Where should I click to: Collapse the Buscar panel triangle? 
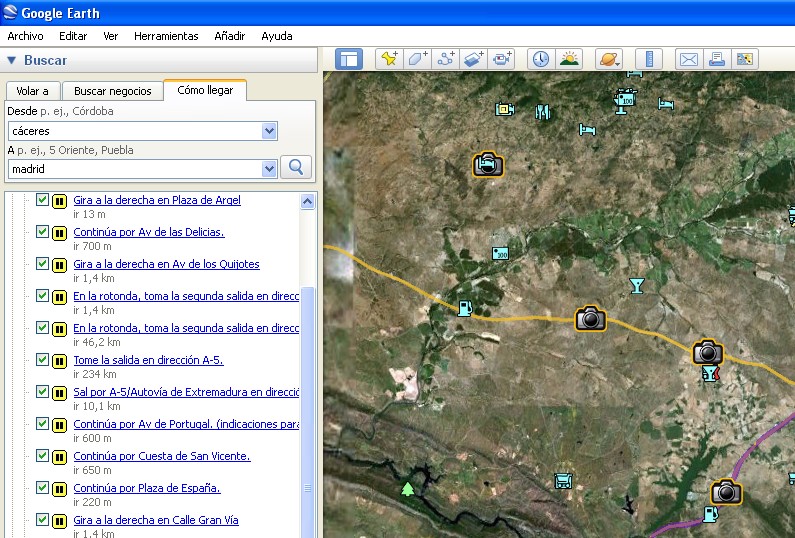point(12,60)
